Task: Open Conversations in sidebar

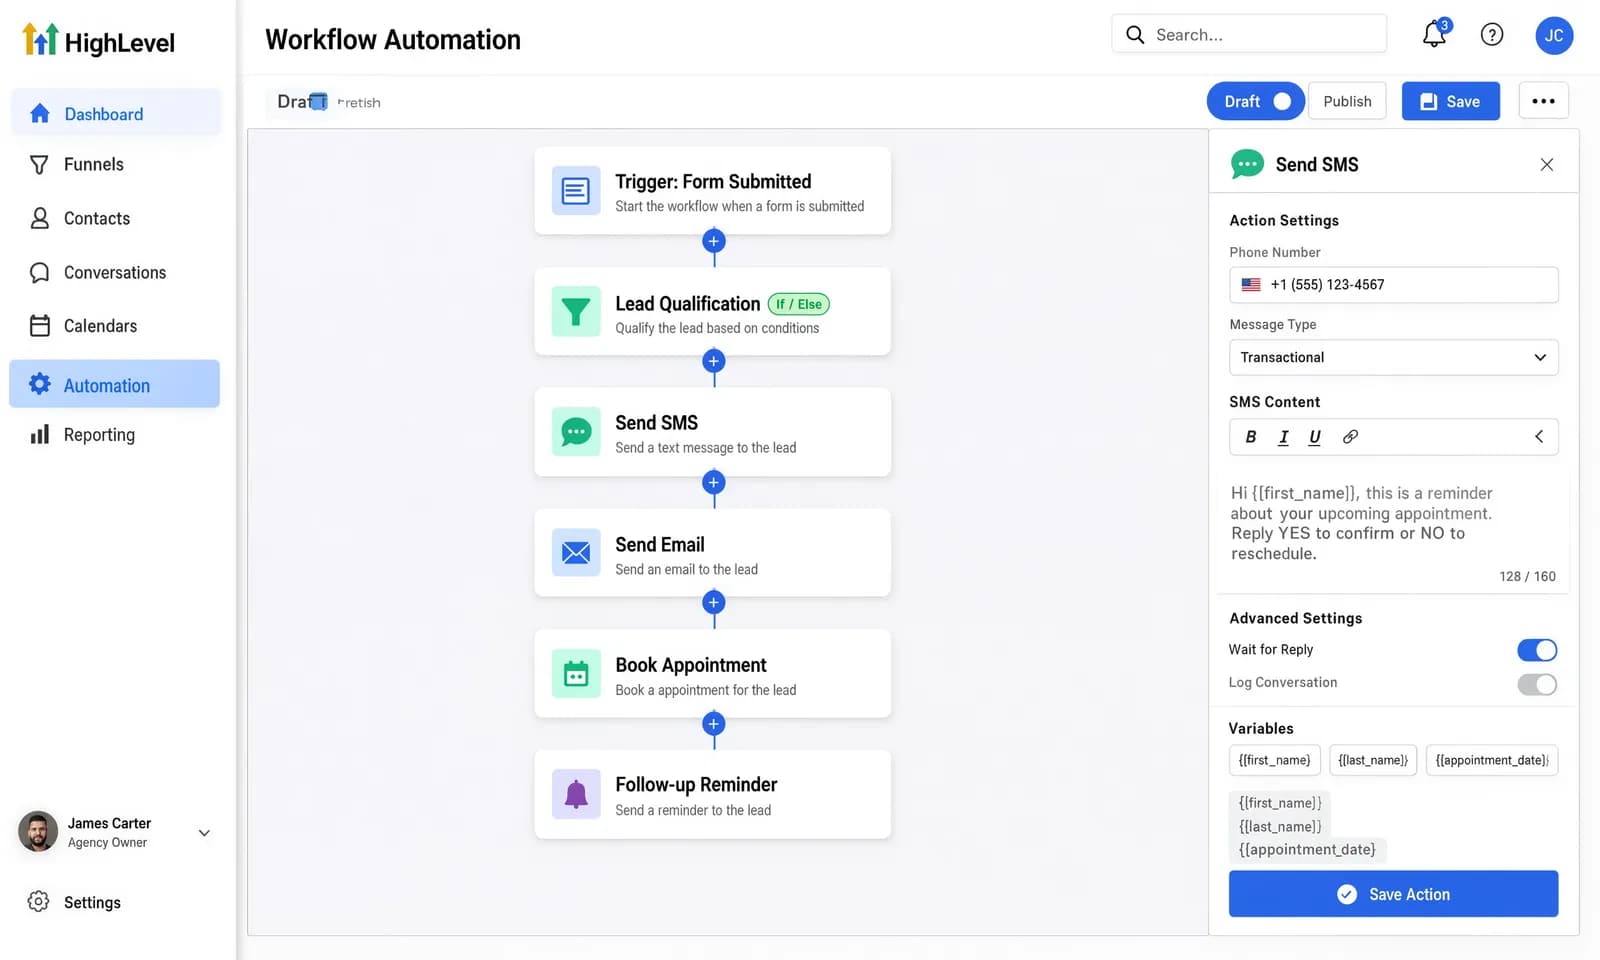Action: [x=114, y=272]
